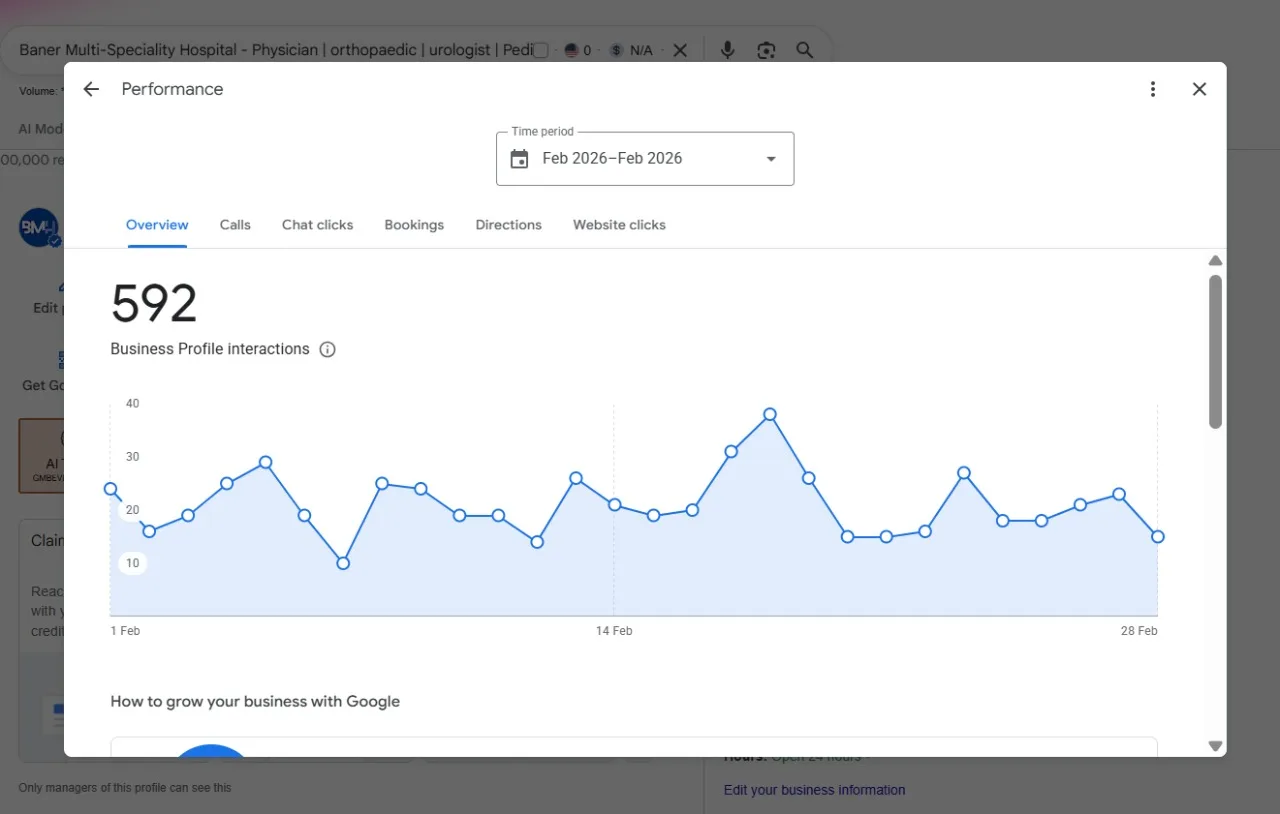Select the Directions tab
The image size is (1280, 814).
(508, 225)
